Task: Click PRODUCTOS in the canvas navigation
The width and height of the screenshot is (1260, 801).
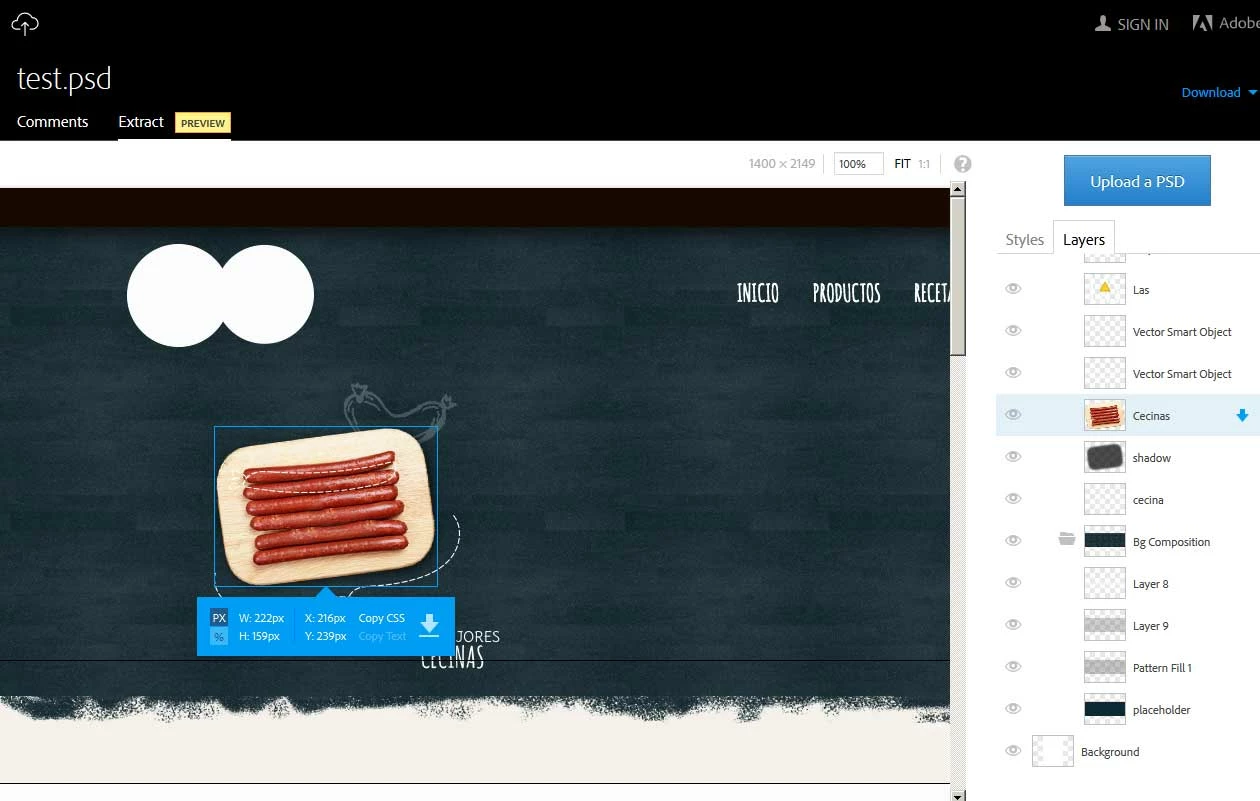Action: coord(847,293)
